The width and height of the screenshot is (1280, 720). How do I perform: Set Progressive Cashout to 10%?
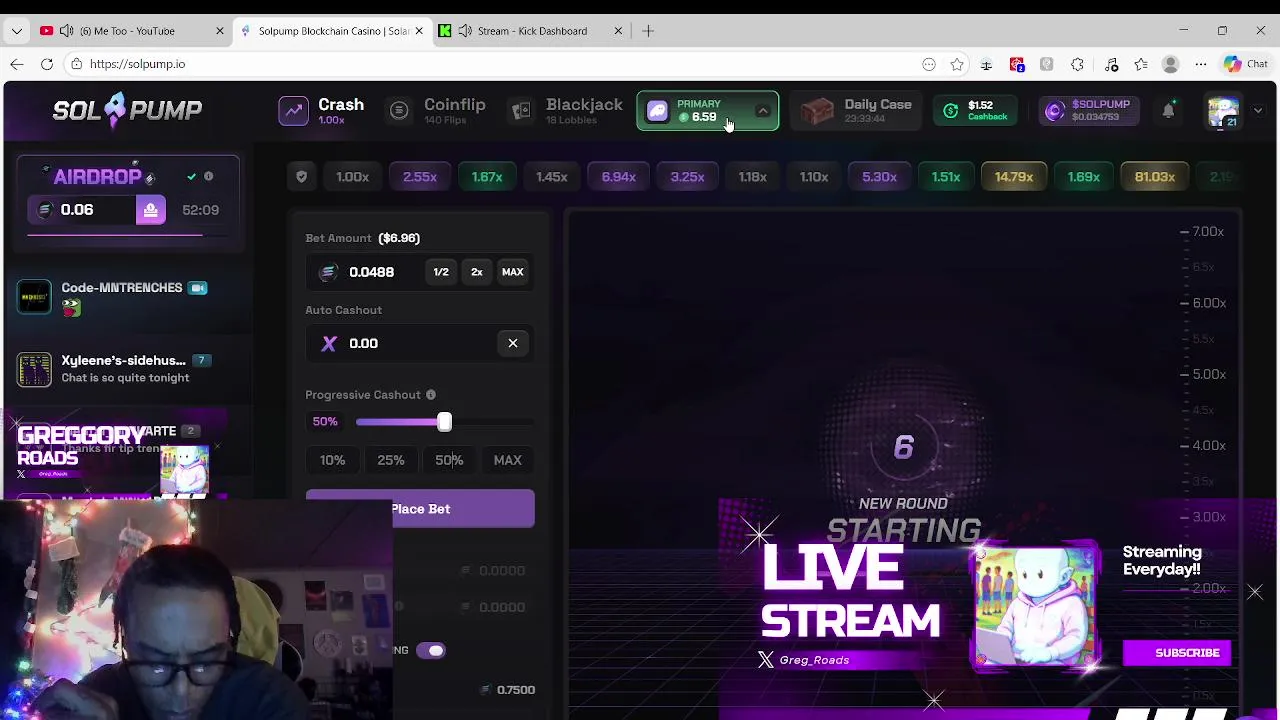click(x=332, y=460)
